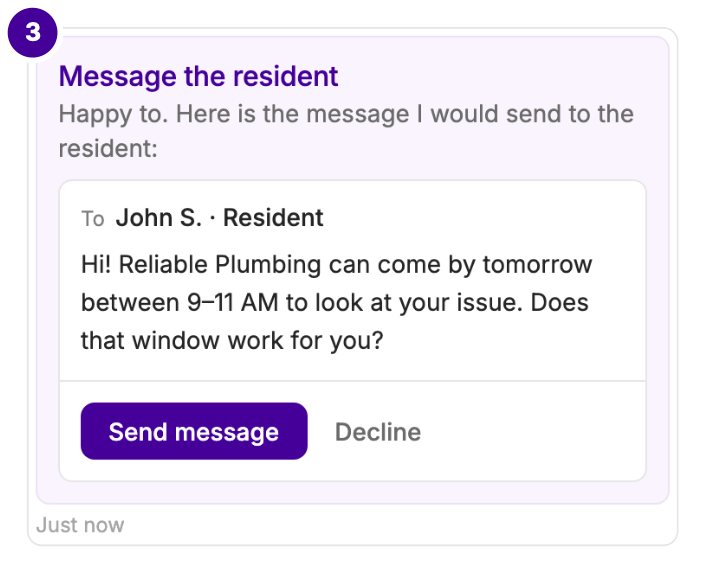
Task: Click the 'Just now' timestamp
Action: point(80,525)
